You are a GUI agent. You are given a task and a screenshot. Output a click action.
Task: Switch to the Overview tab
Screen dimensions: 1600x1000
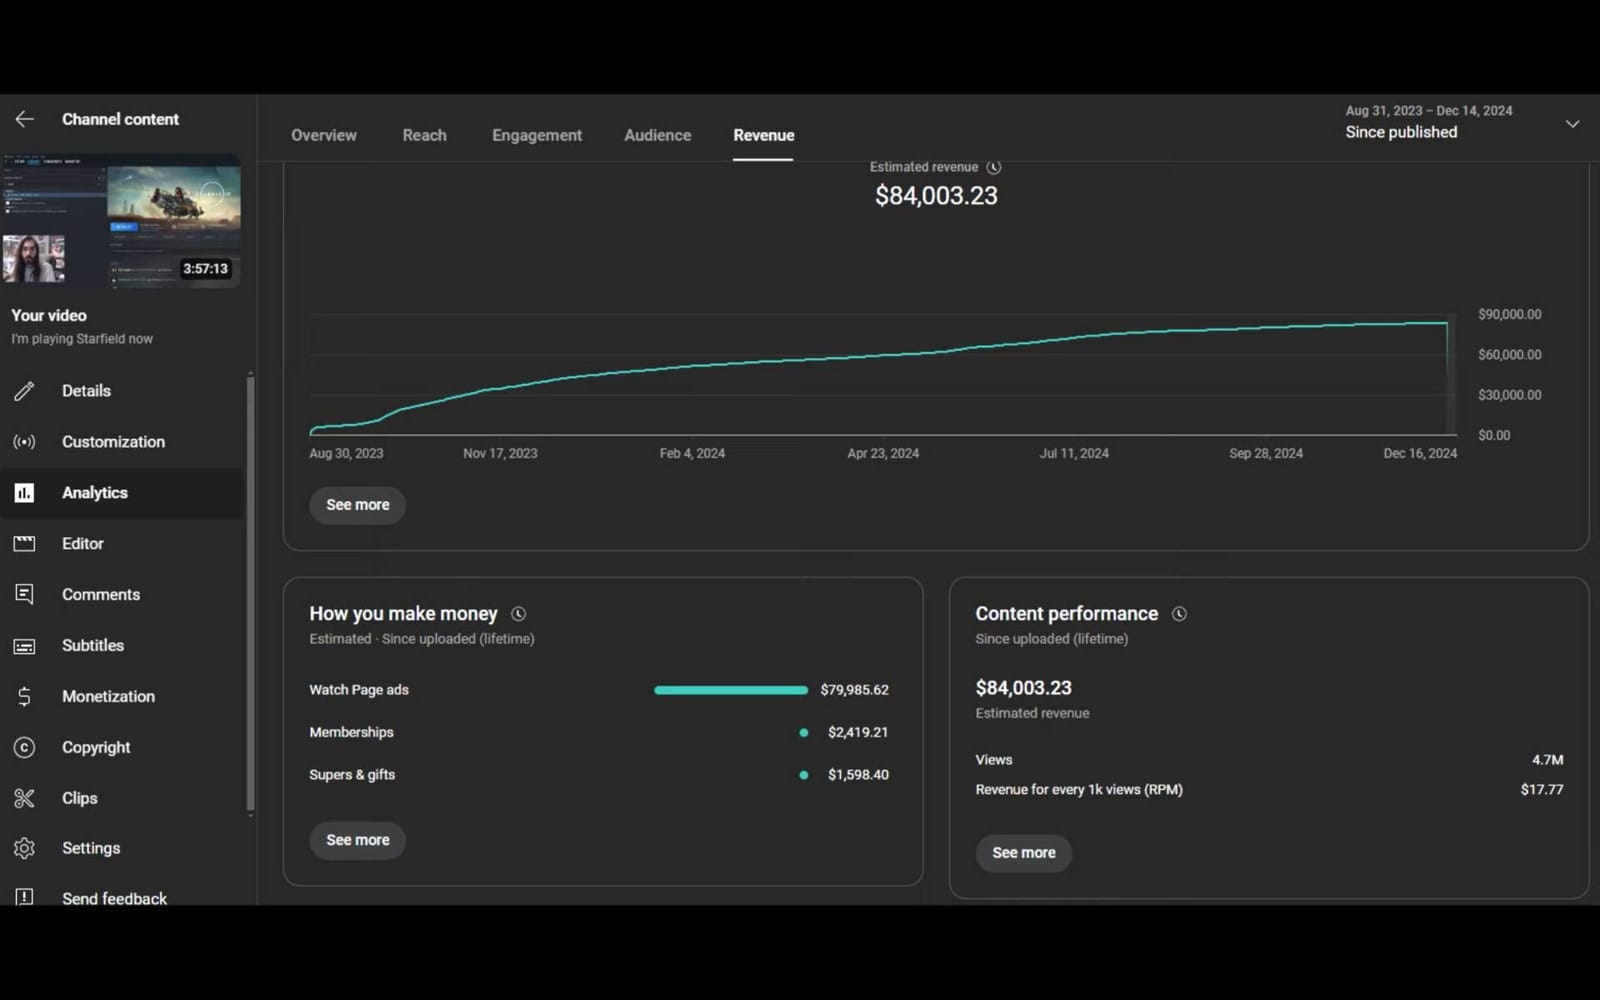(x=323, y=135)
